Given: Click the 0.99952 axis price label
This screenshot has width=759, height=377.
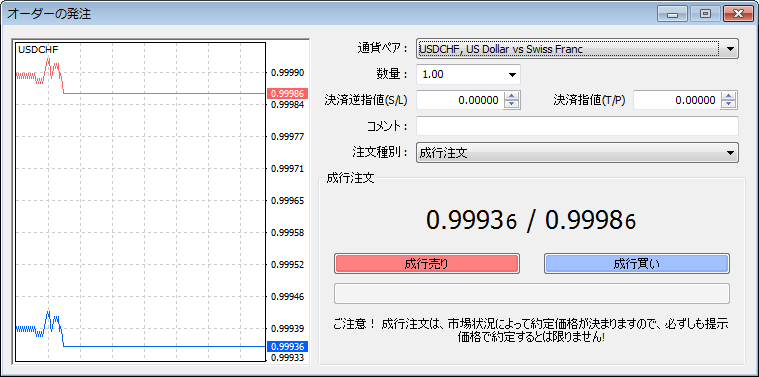Looking at the screenshot, I should 288,265.
